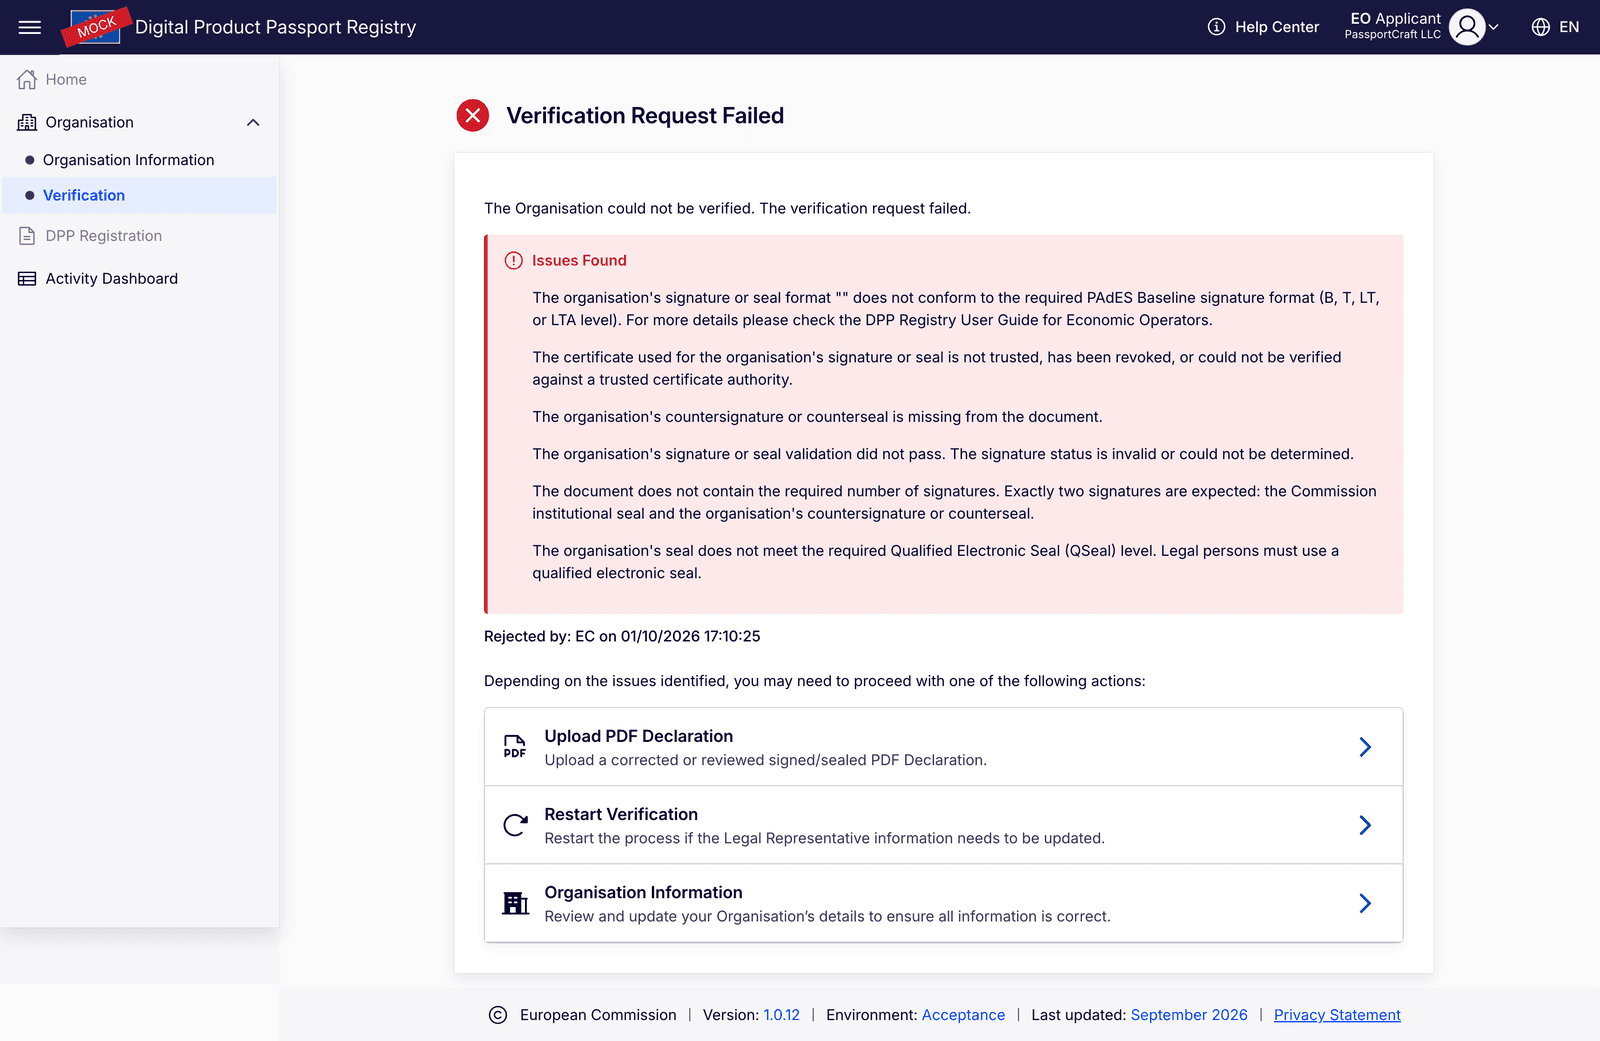This screenshot has height=1041, width=1600.
Task: Click the globe language icon
Action: coord(1541,27)
